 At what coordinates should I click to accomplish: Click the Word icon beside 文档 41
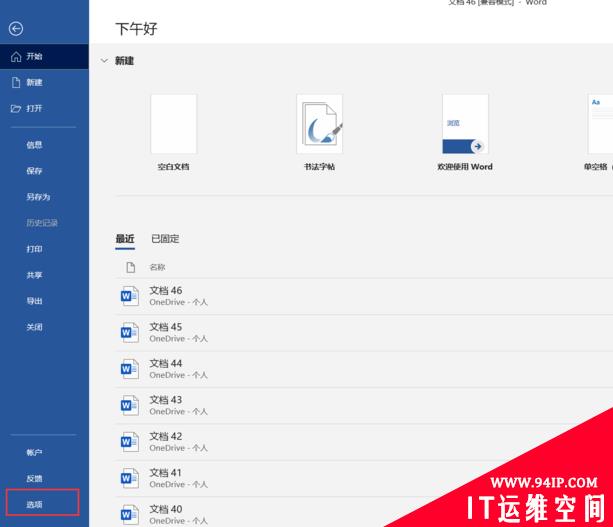(129, 478)
